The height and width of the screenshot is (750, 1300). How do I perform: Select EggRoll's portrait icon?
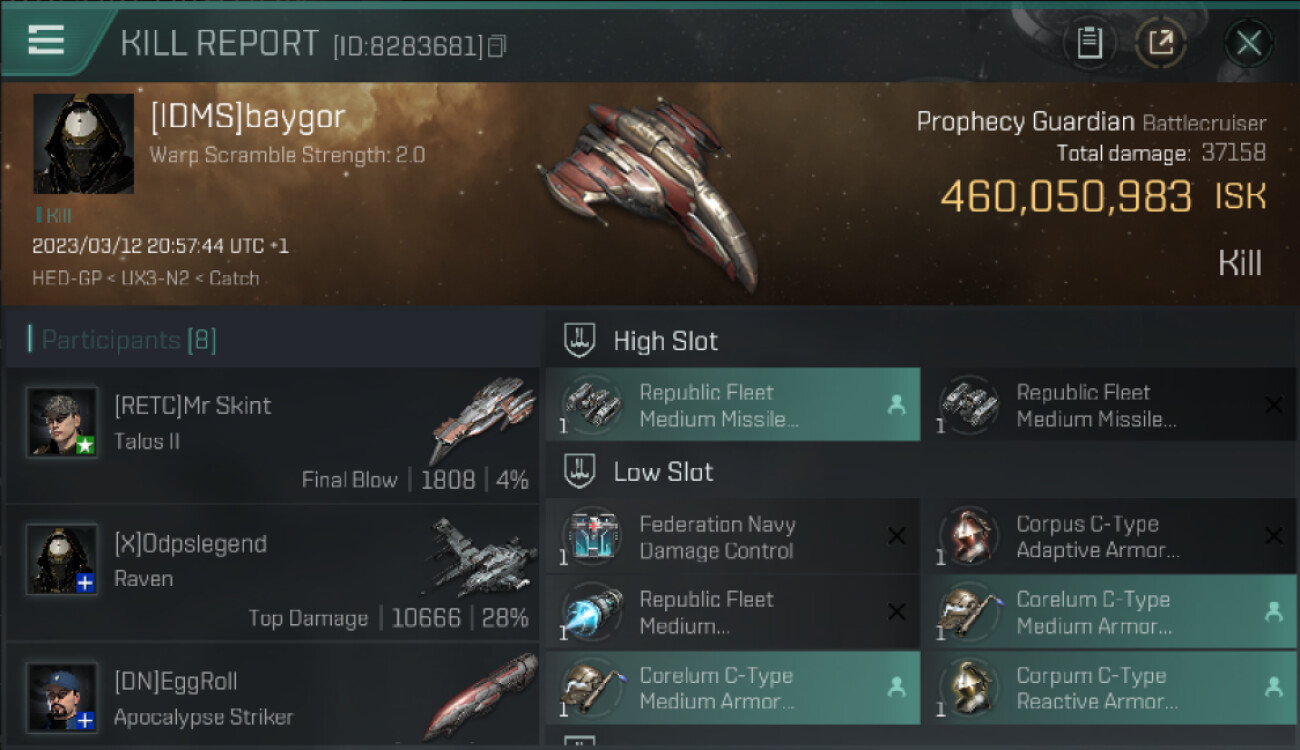point(62,696)
